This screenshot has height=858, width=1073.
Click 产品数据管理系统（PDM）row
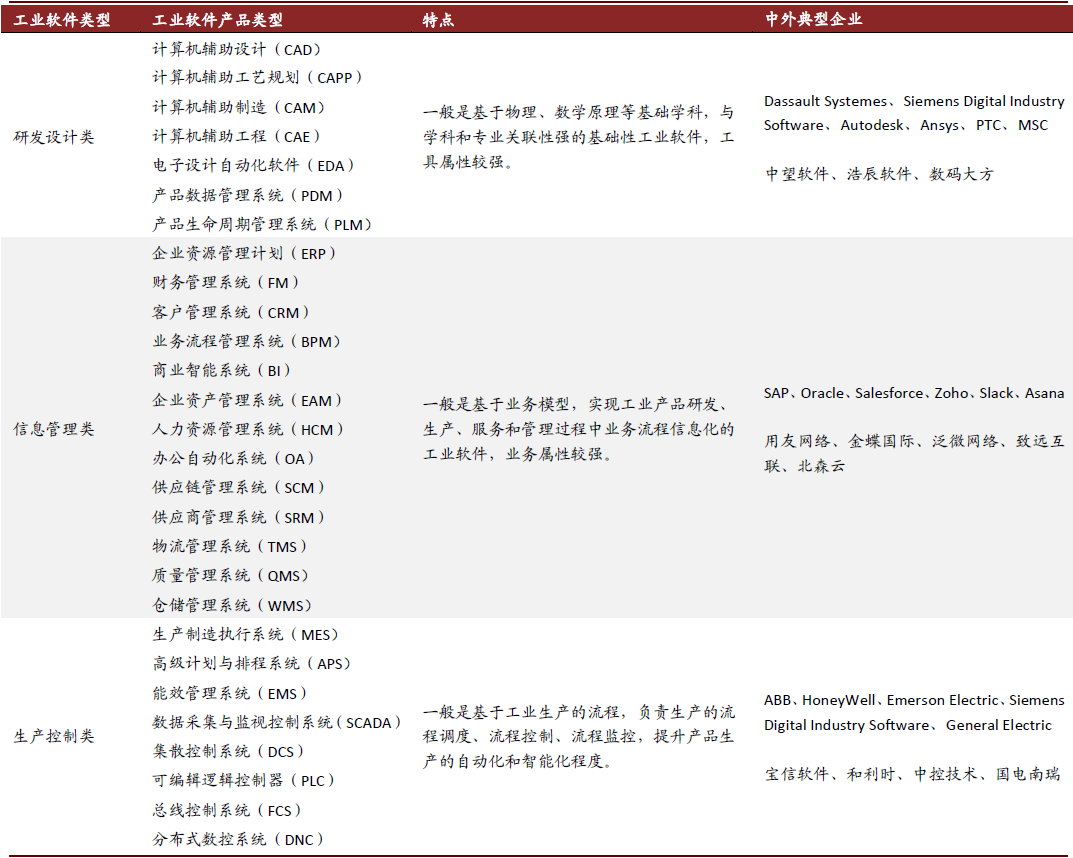coord(247,195)
